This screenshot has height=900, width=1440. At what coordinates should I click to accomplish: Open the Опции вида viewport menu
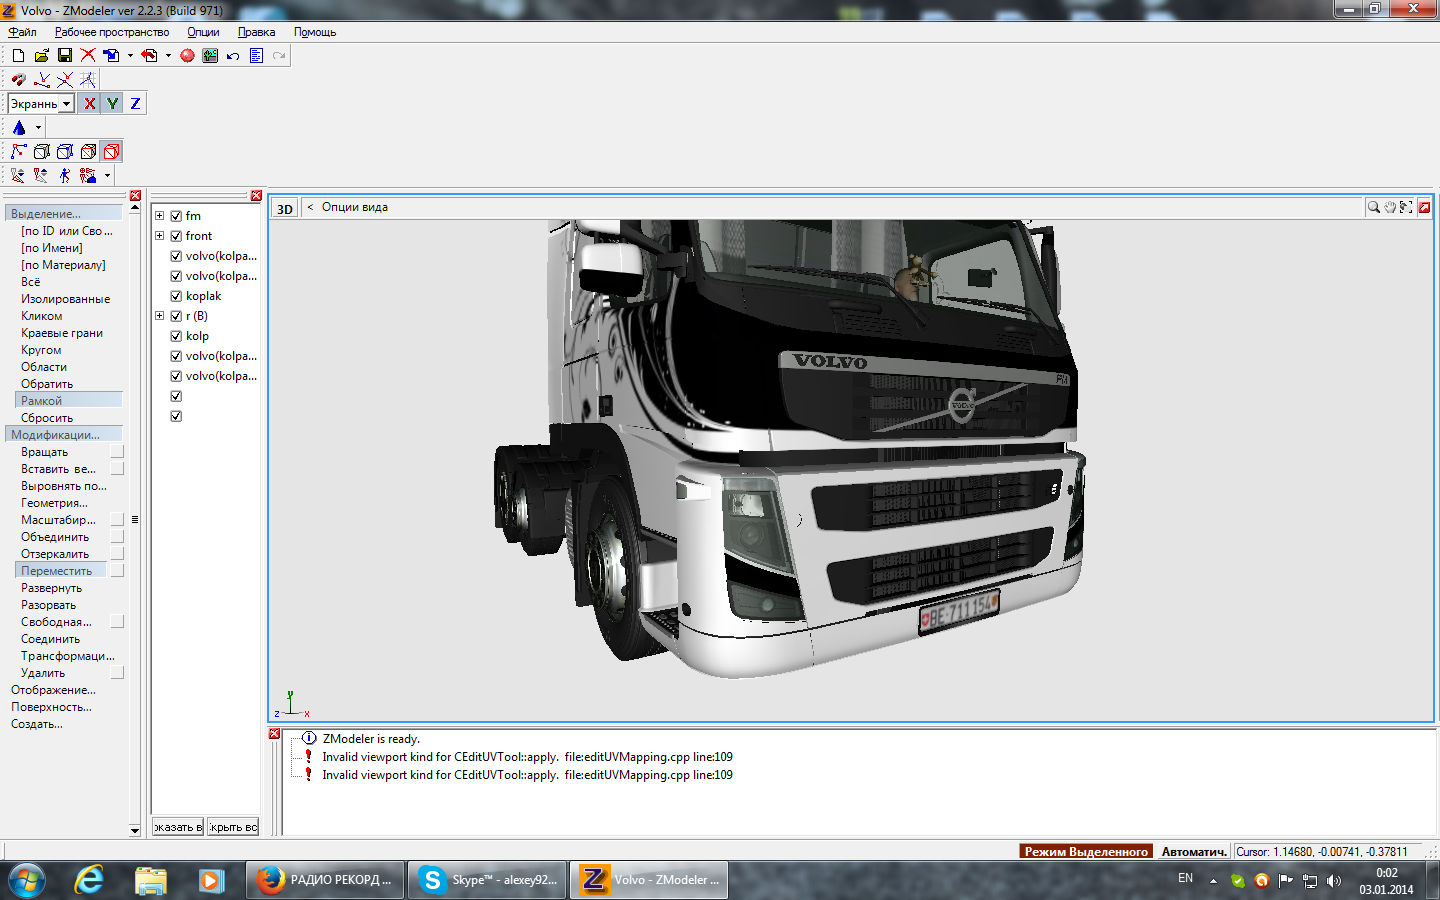pyautogui.click(x=355, y=207)
